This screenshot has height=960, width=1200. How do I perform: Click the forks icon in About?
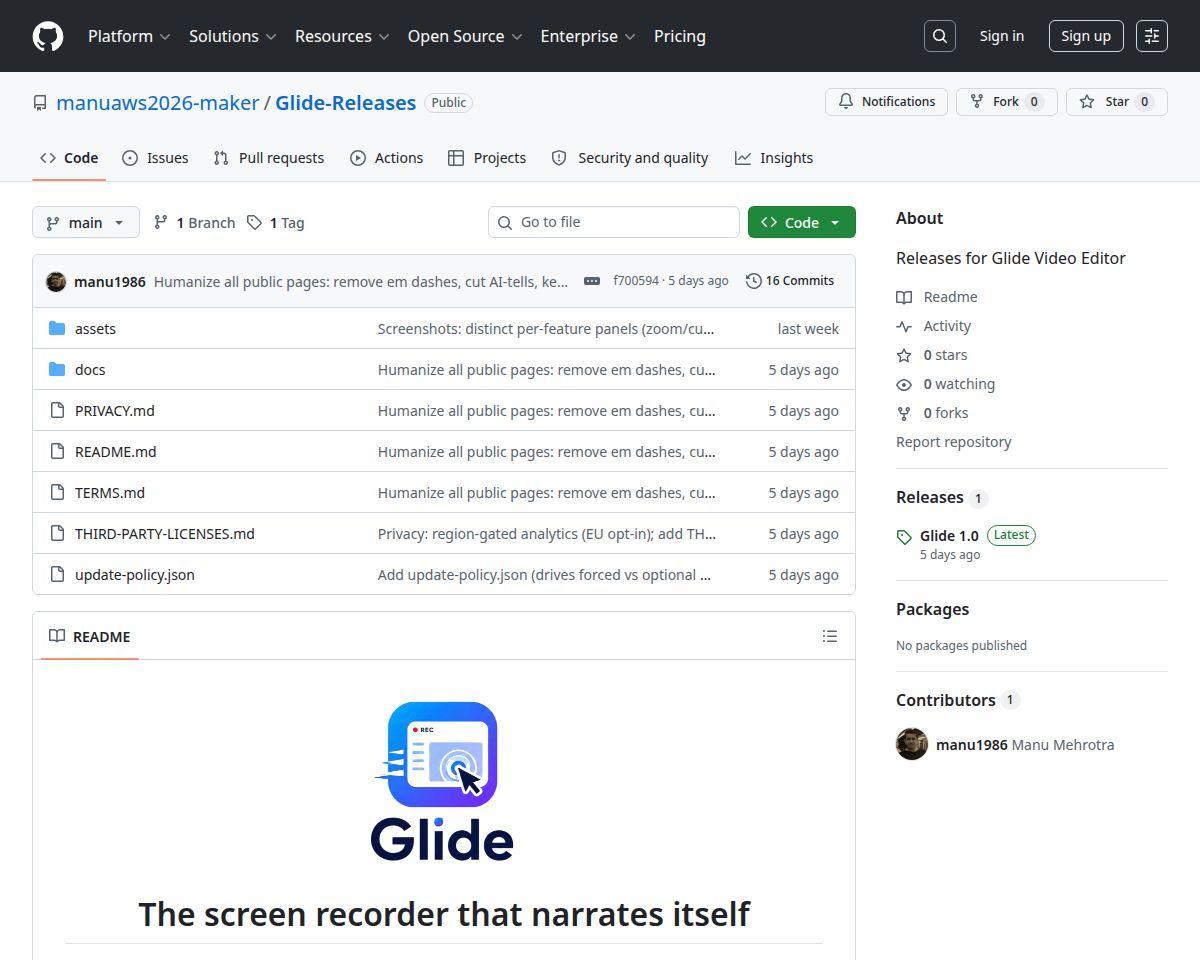pos(904,413)
